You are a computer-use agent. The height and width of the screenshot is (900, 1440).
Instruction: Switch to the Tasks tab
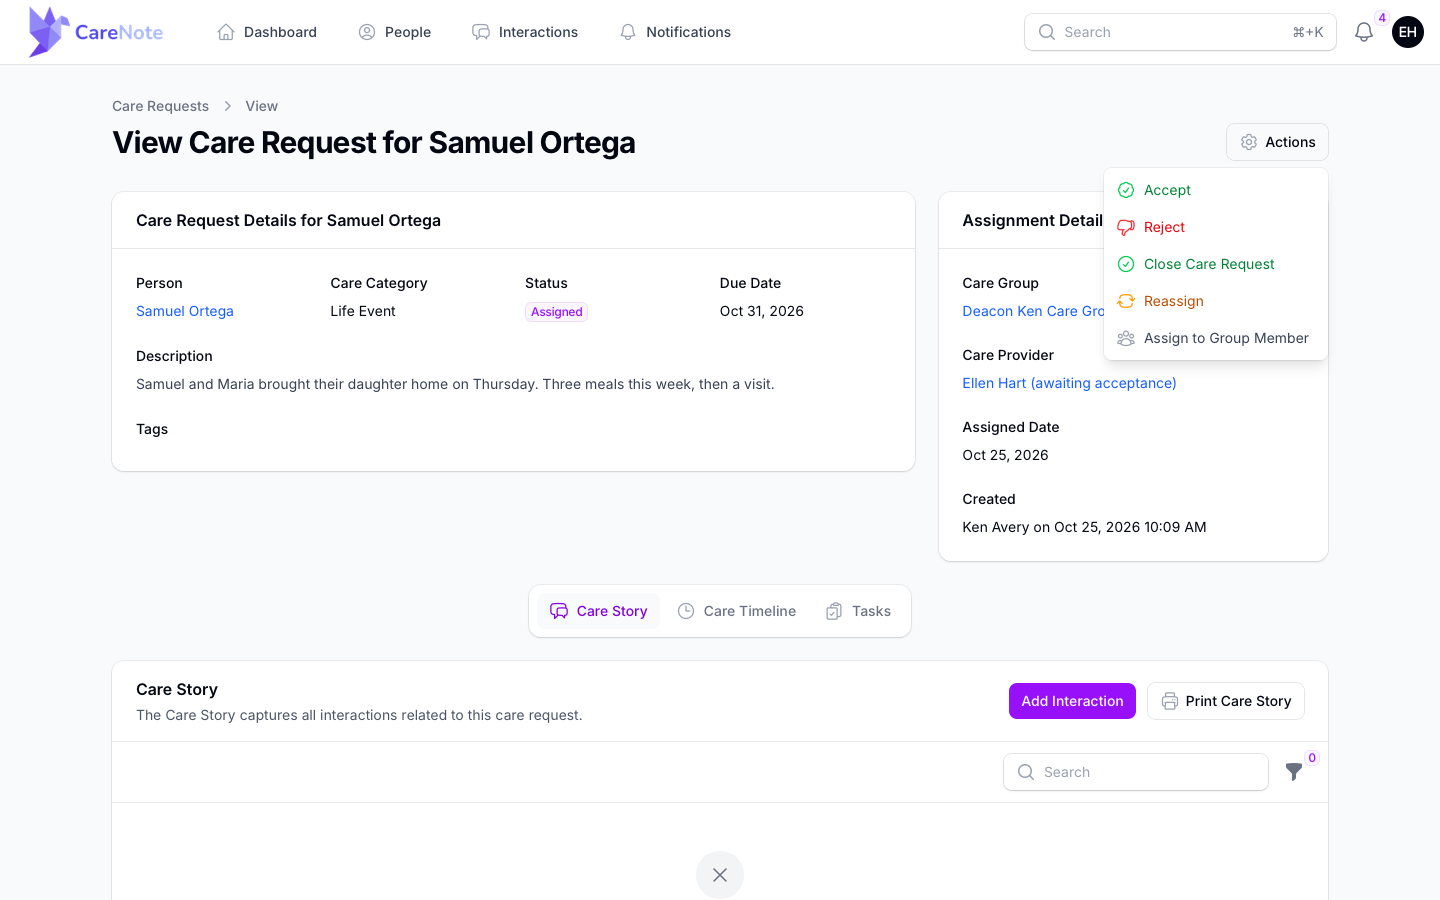tap(858, 611)
